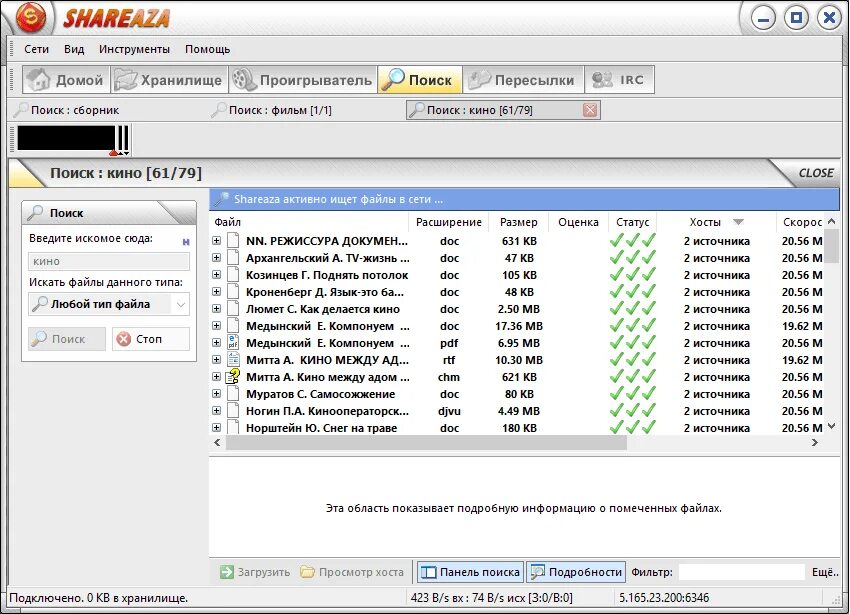The image size is (850, 614).
Task: Open the Инструменты menu
Action: 134,49
